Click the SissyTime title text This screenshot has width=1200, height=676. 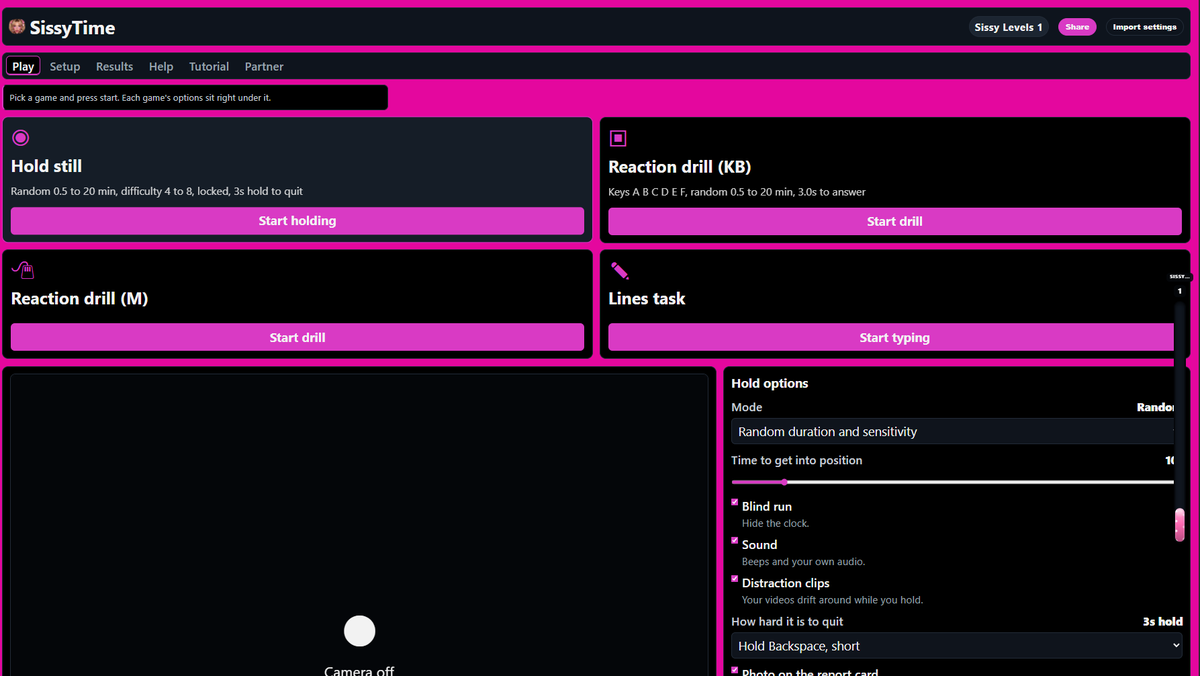click(x=72, y=28)
